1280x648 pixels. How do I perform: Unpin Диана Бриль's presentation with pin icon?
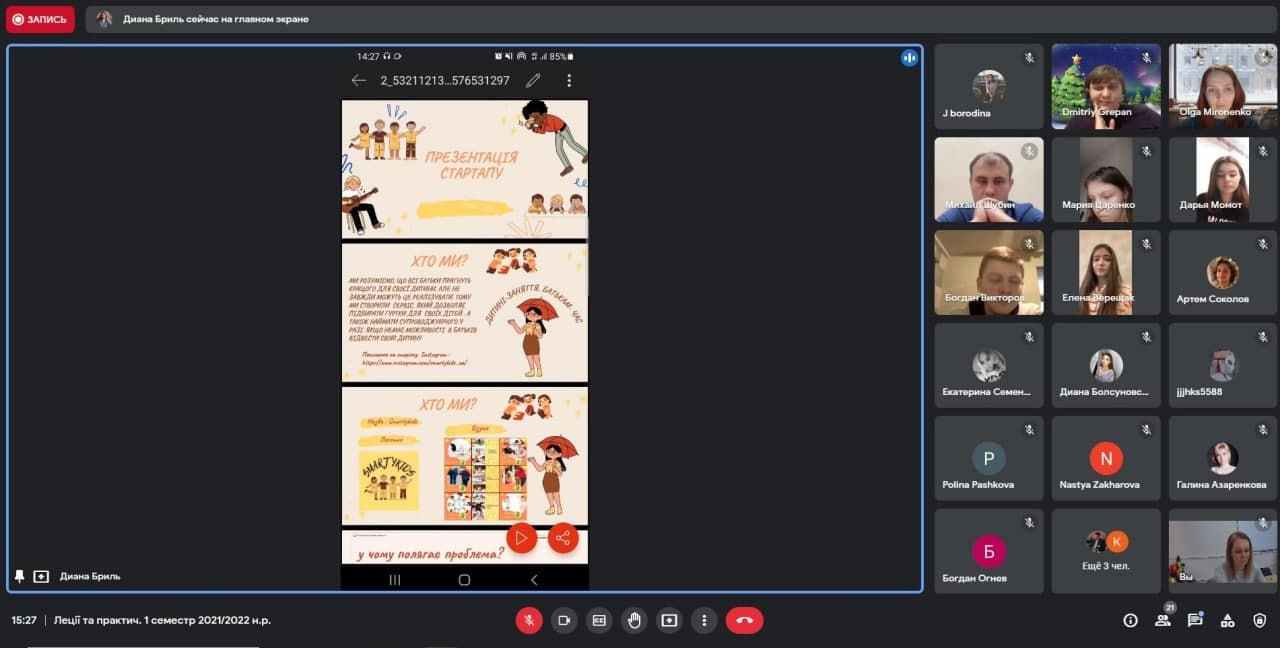(19, 576)
